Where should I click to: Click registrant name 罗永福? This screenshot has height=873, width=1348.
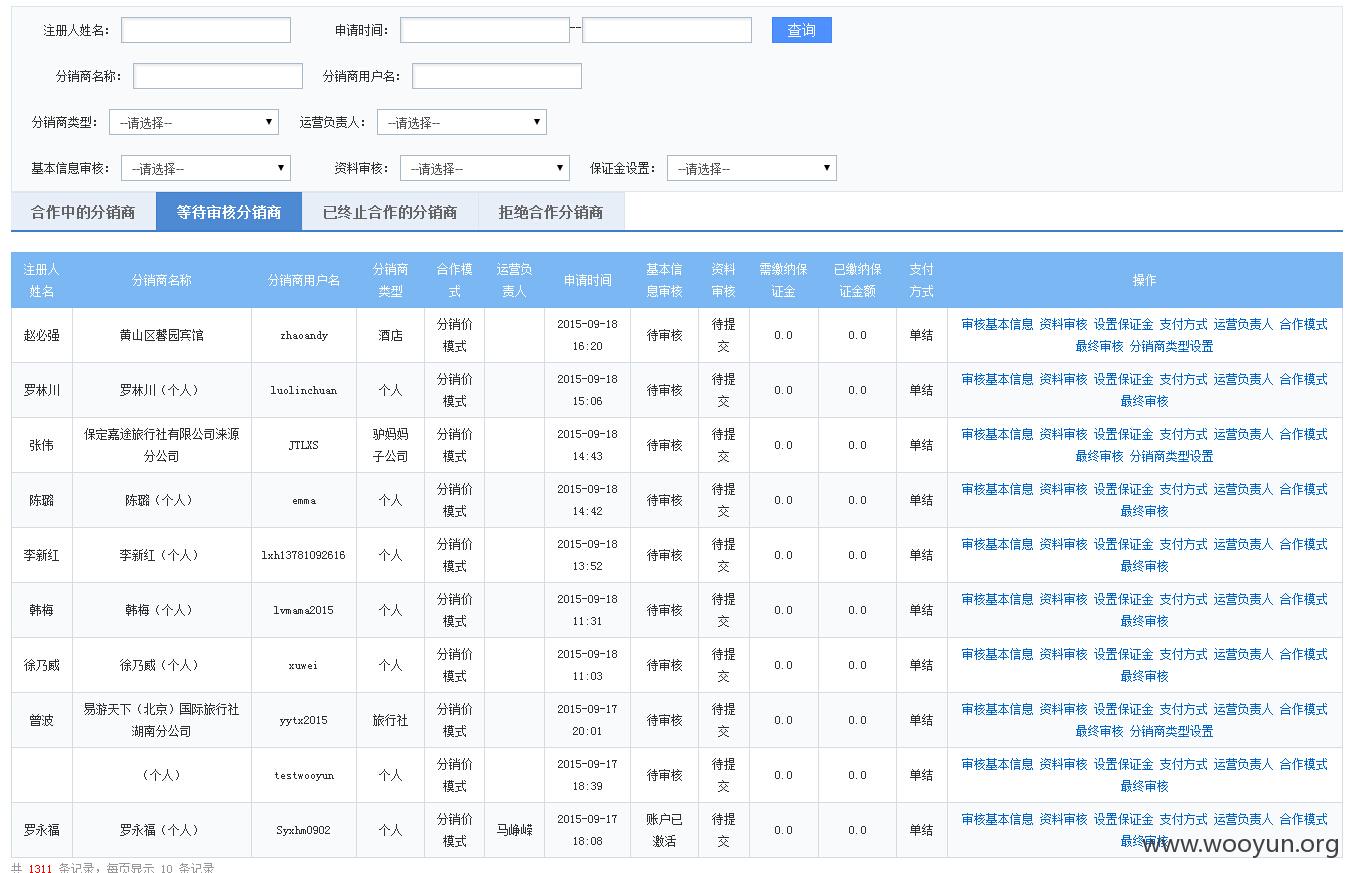(x=41, y=830)
